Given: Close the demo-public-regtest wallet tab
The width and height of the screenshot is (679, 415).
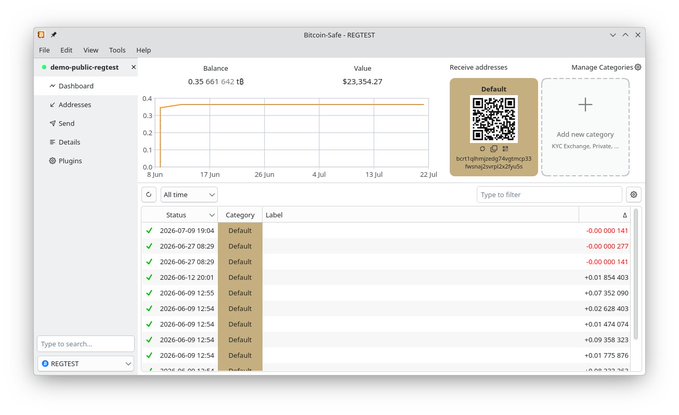Looking at the screenshot, I should pyautogui.click(x=133, y=67).
